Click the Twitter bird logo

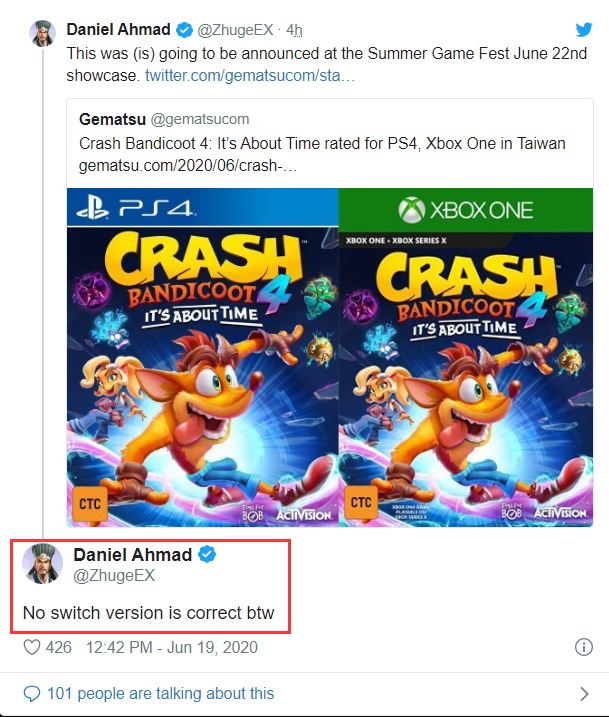coord(584,30)
